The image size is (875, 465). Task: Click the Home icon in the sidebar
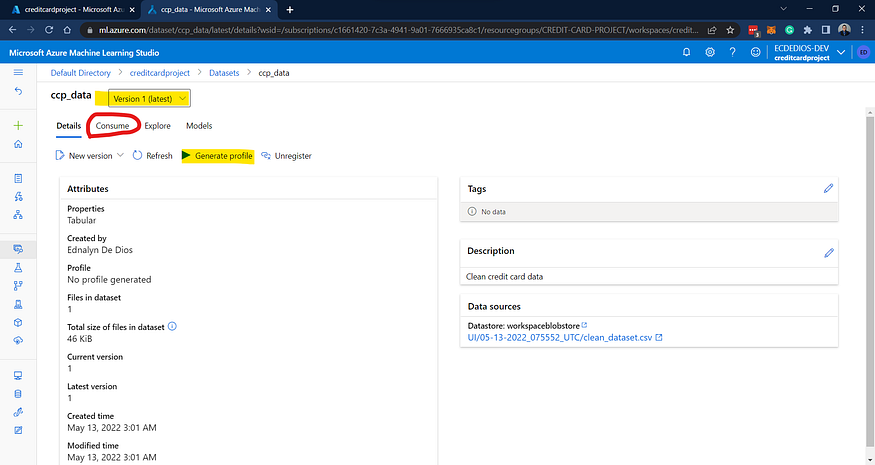(x=18, y=144)
